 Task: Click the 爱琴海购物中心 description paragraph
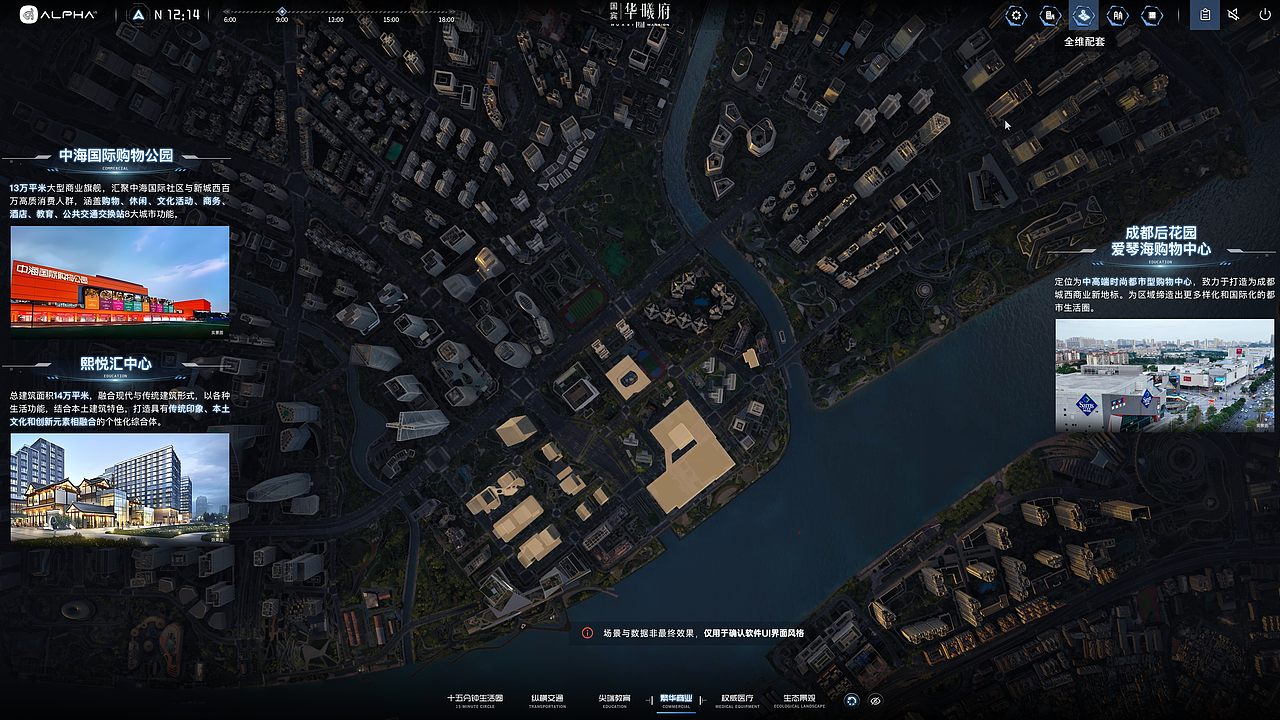coord(1165,295)
